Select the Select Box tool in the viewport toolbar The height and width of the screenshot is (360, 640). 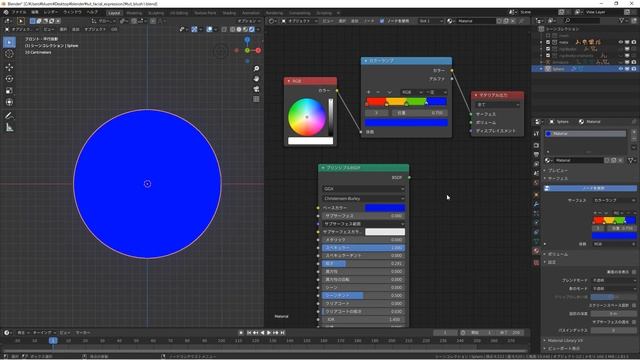coord(9,42)
